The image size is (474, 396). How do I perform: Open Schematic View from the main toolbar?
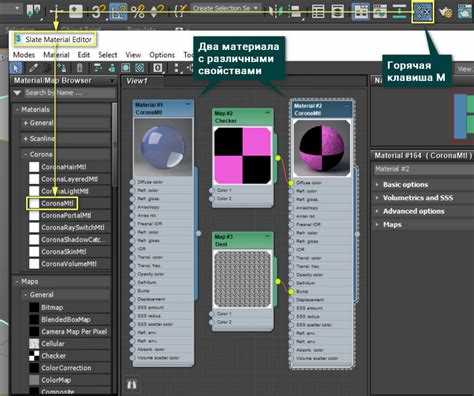399,12
